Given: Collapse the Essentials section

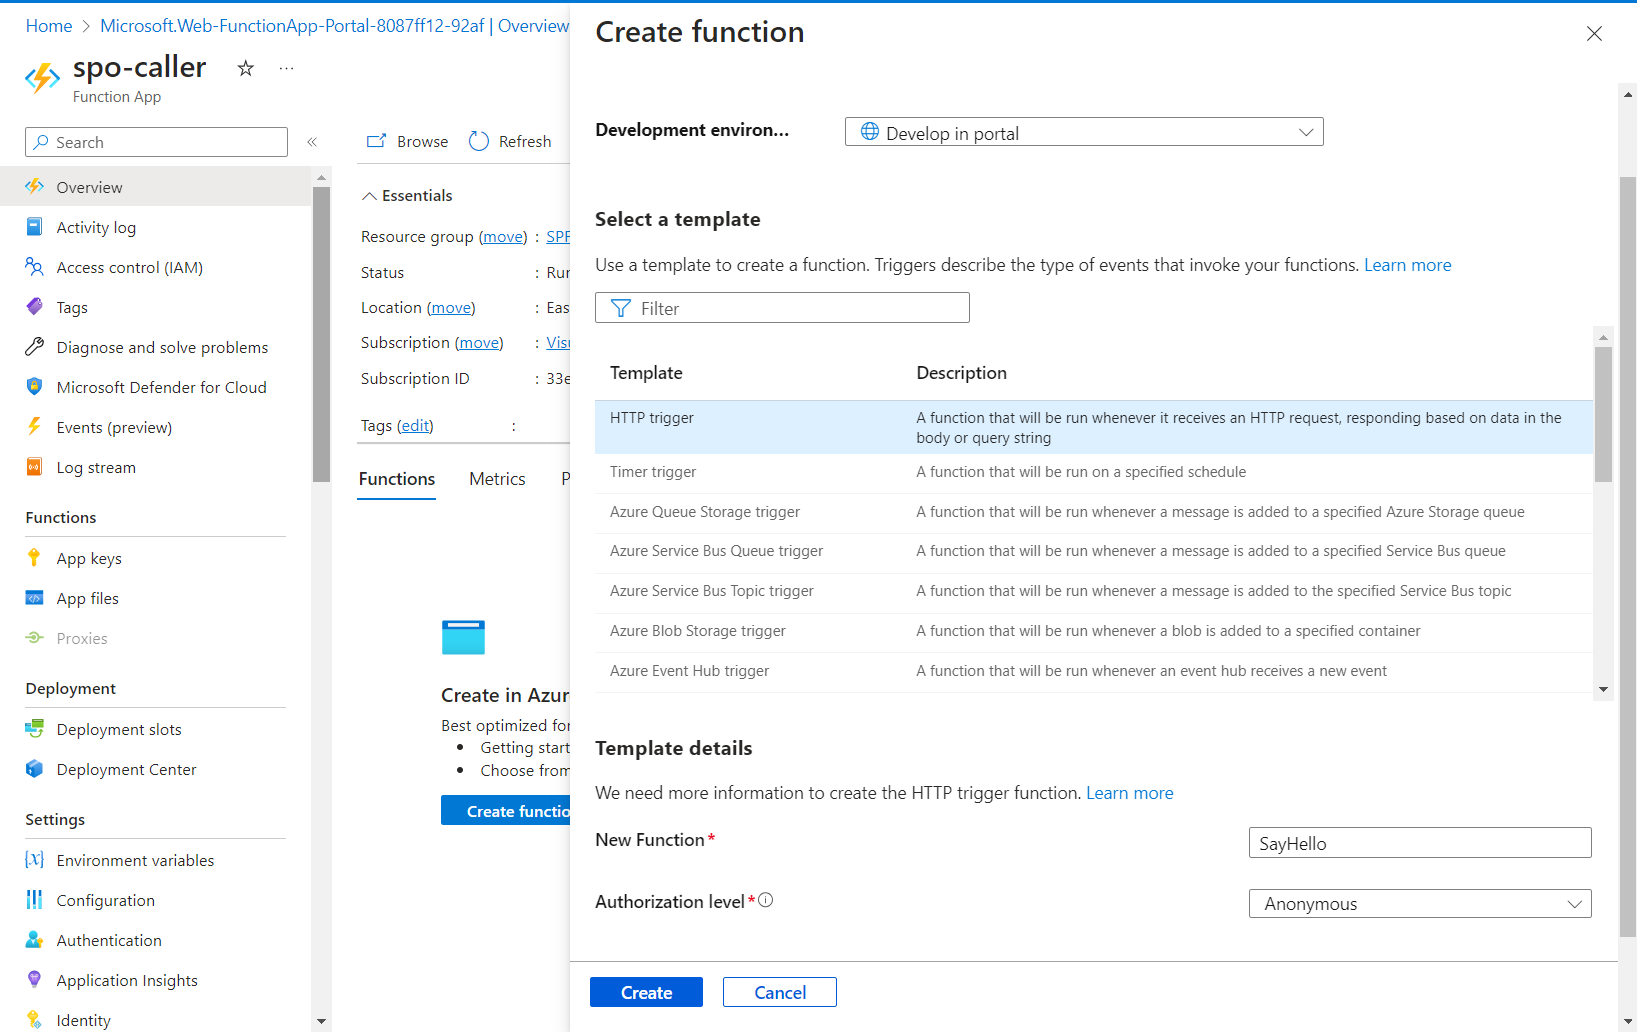Looking at the screenshot, I should coord(370,196).
